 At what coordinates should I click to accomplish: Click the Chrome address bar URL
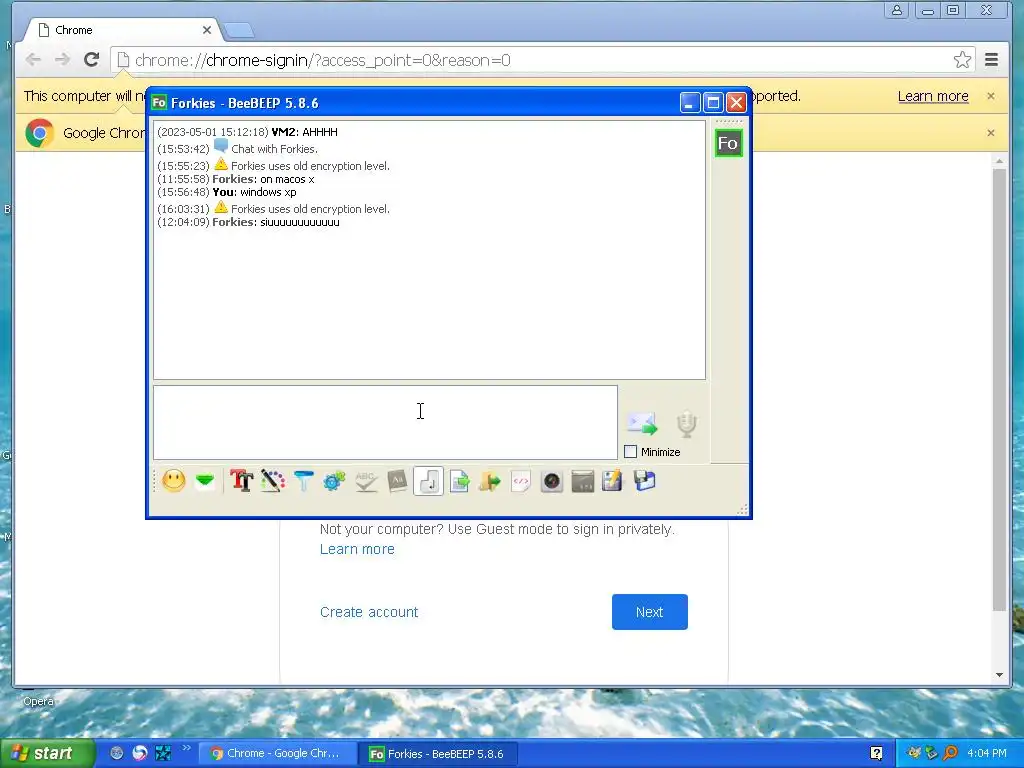click(323, 60)
